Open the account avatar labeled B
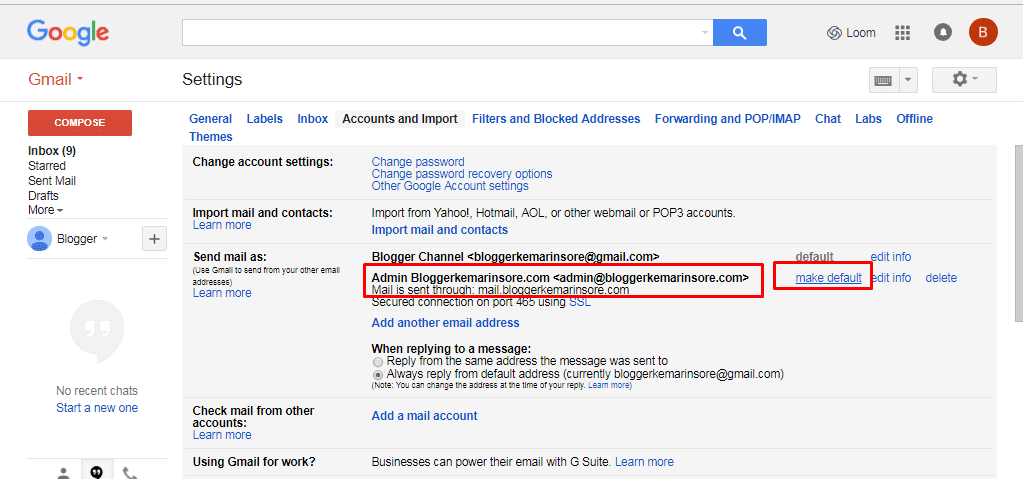Screen dimensions: 1023x479 [x=982, y=33]
